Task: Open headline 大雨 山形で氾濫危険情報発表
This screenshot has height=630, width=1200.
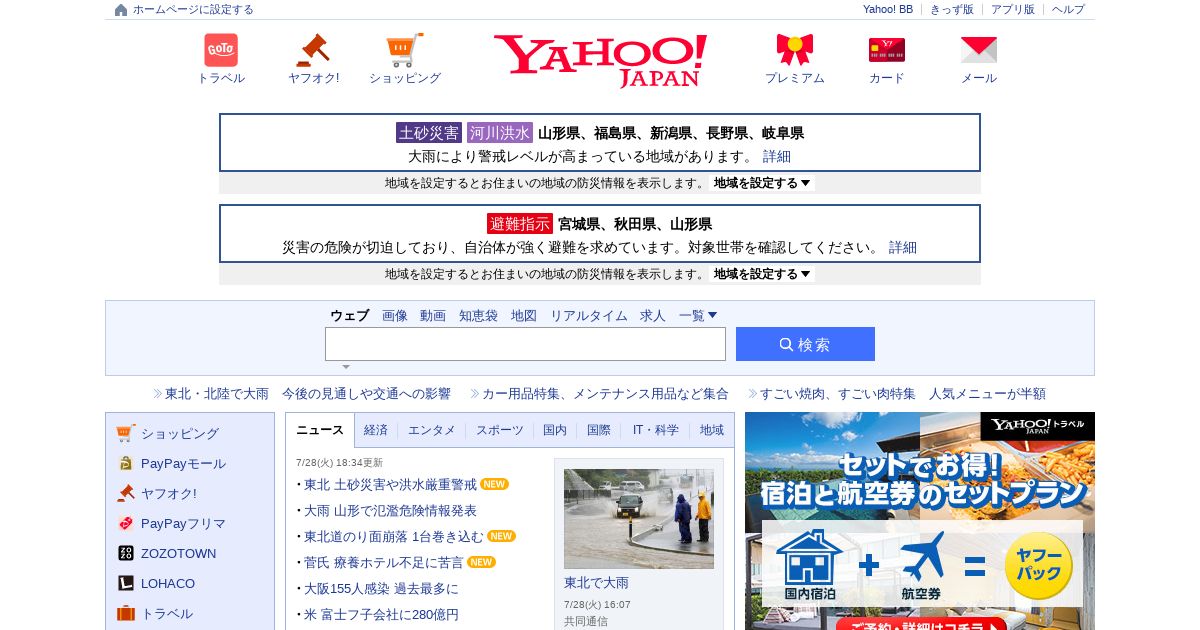Action: tap(390, 510)
